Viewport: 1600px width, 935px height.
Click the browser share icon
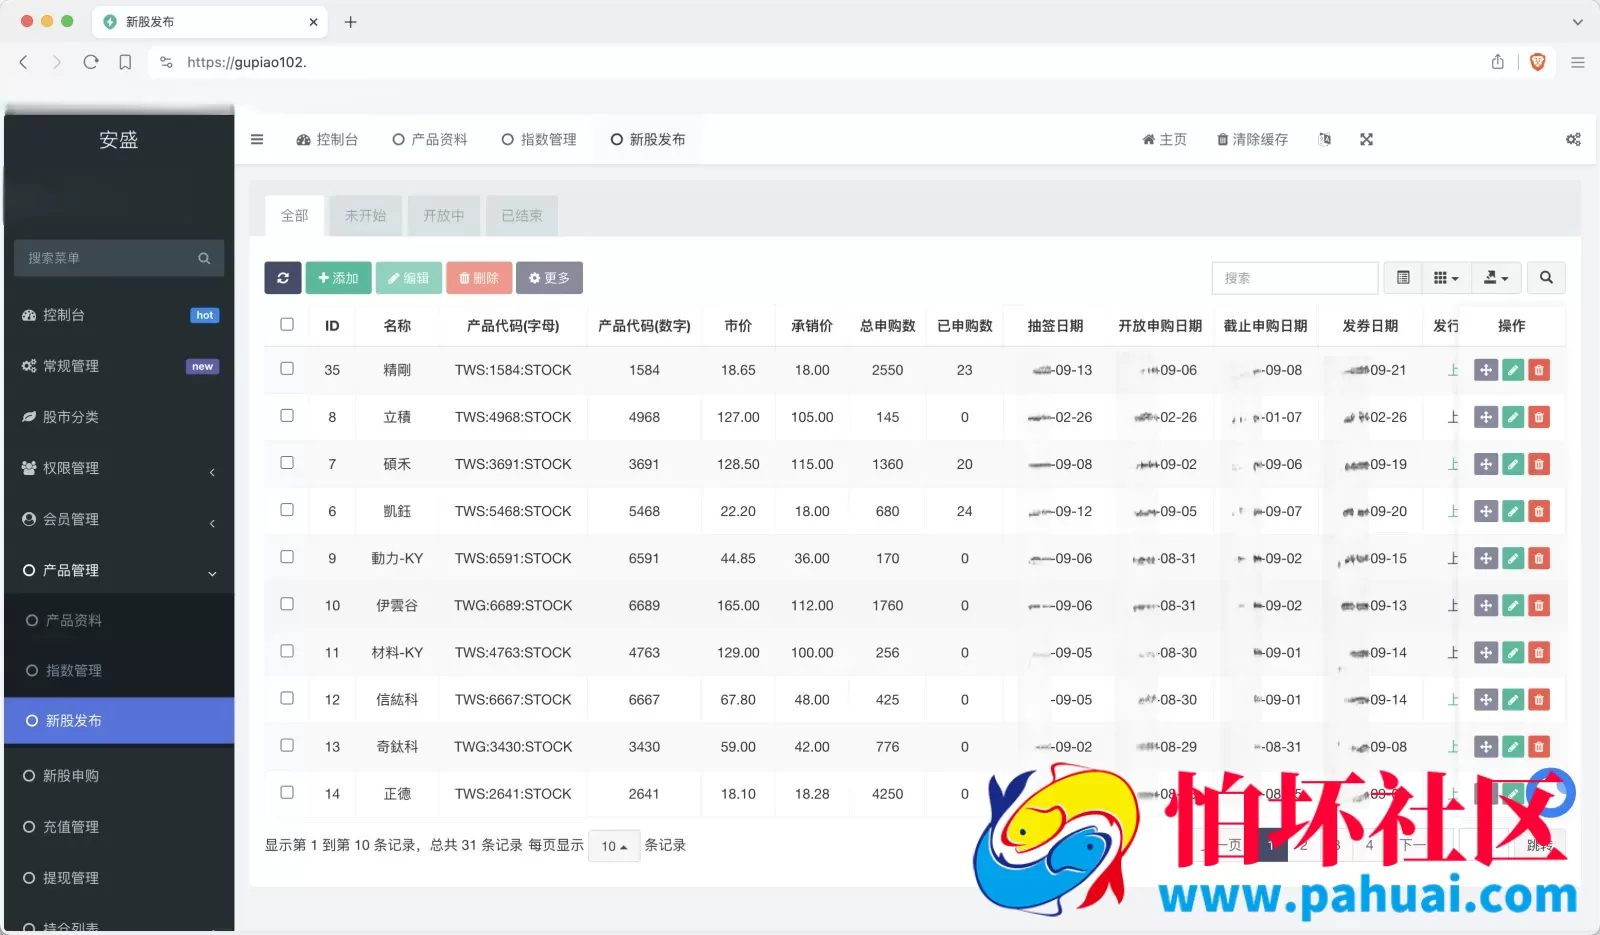click(1497, 62)
